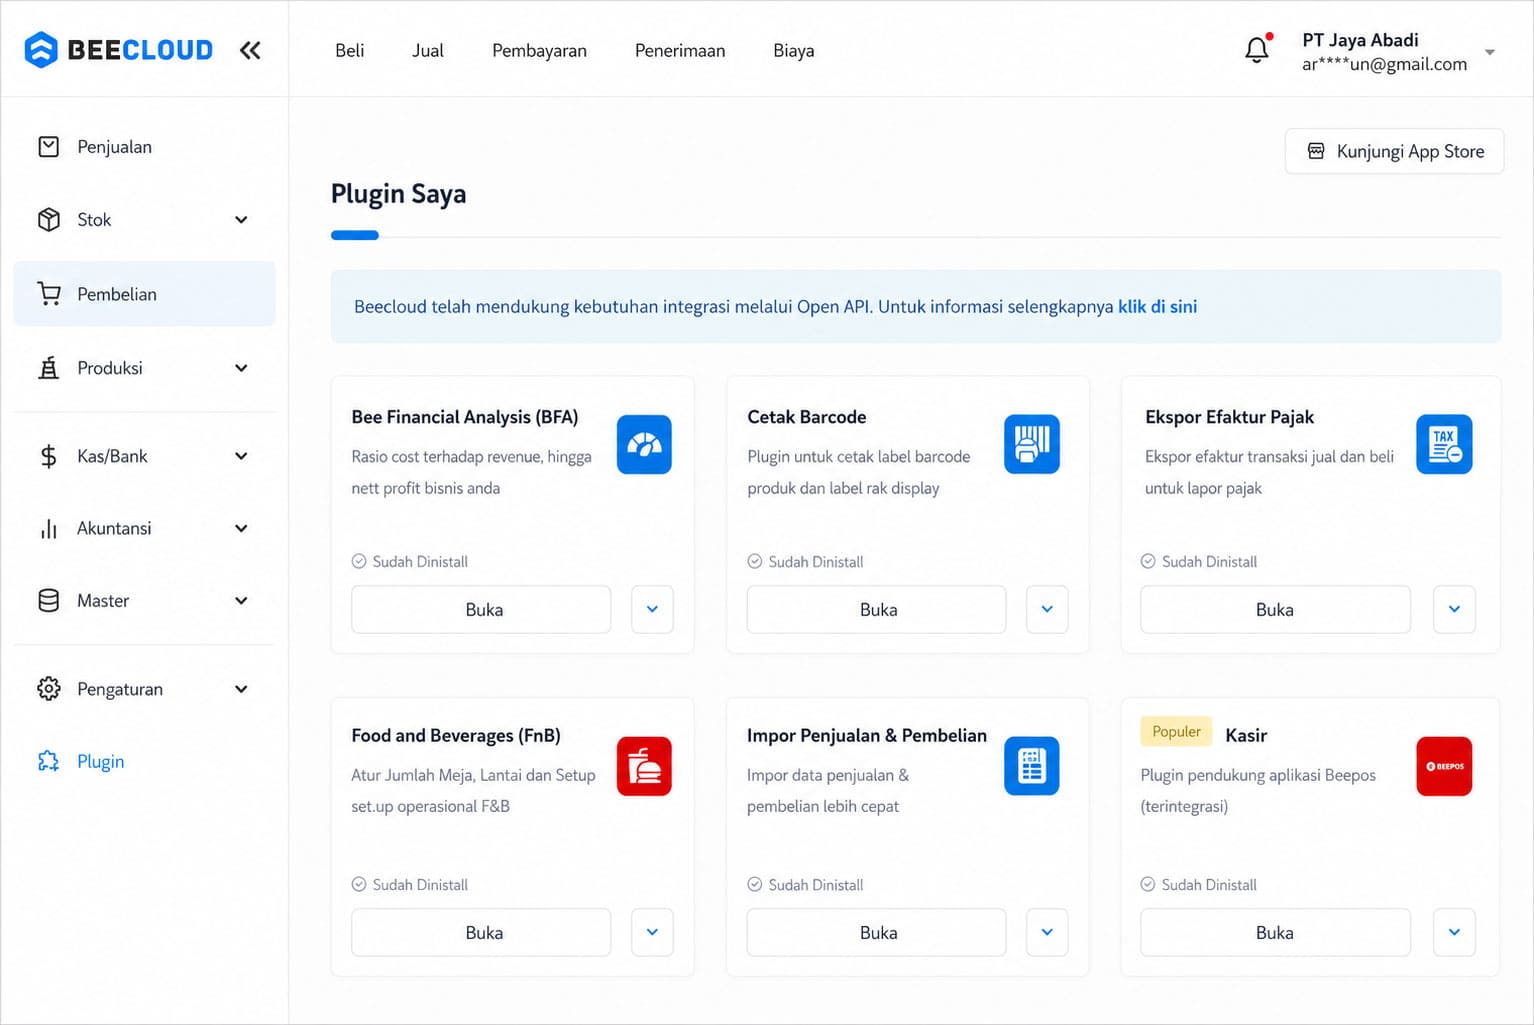Click Buka for Bee Financial Analysis
The image size is (1534, 1025).
tap(481, 609)
